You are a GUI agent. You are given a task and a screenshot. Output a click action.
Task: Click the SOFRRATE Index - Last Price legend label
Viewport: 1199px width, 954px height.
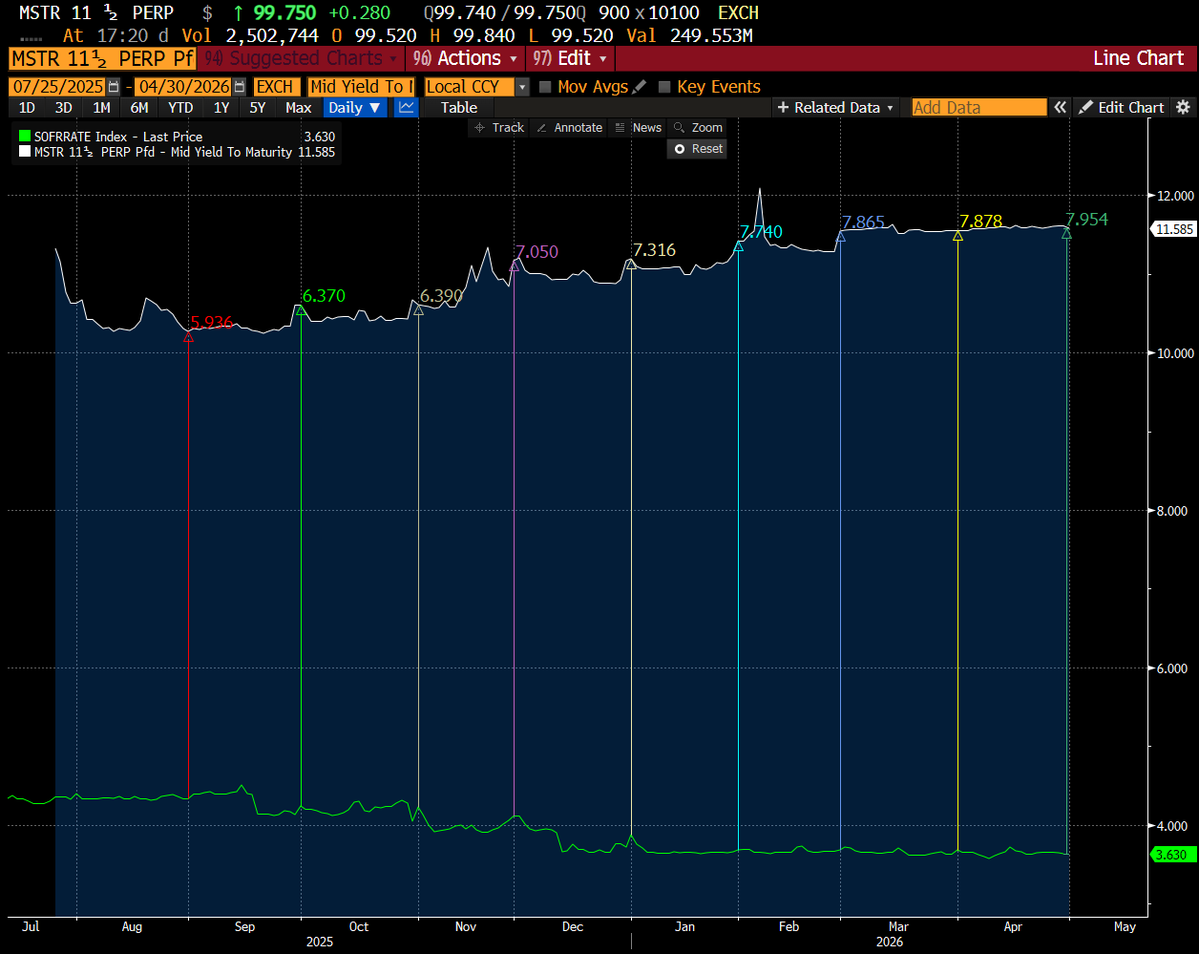click(119, 137)
